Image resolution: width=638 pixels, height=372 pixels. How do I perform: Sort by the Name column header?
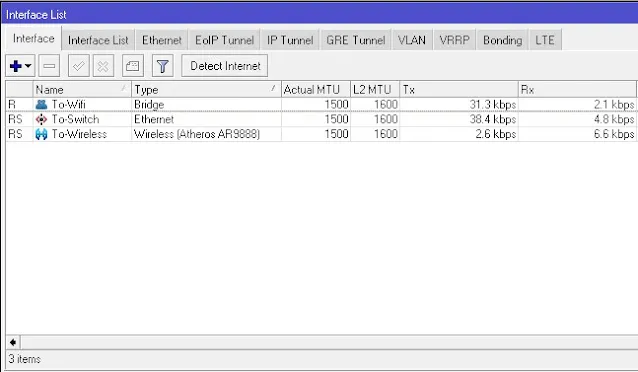(x=82, y=90)
